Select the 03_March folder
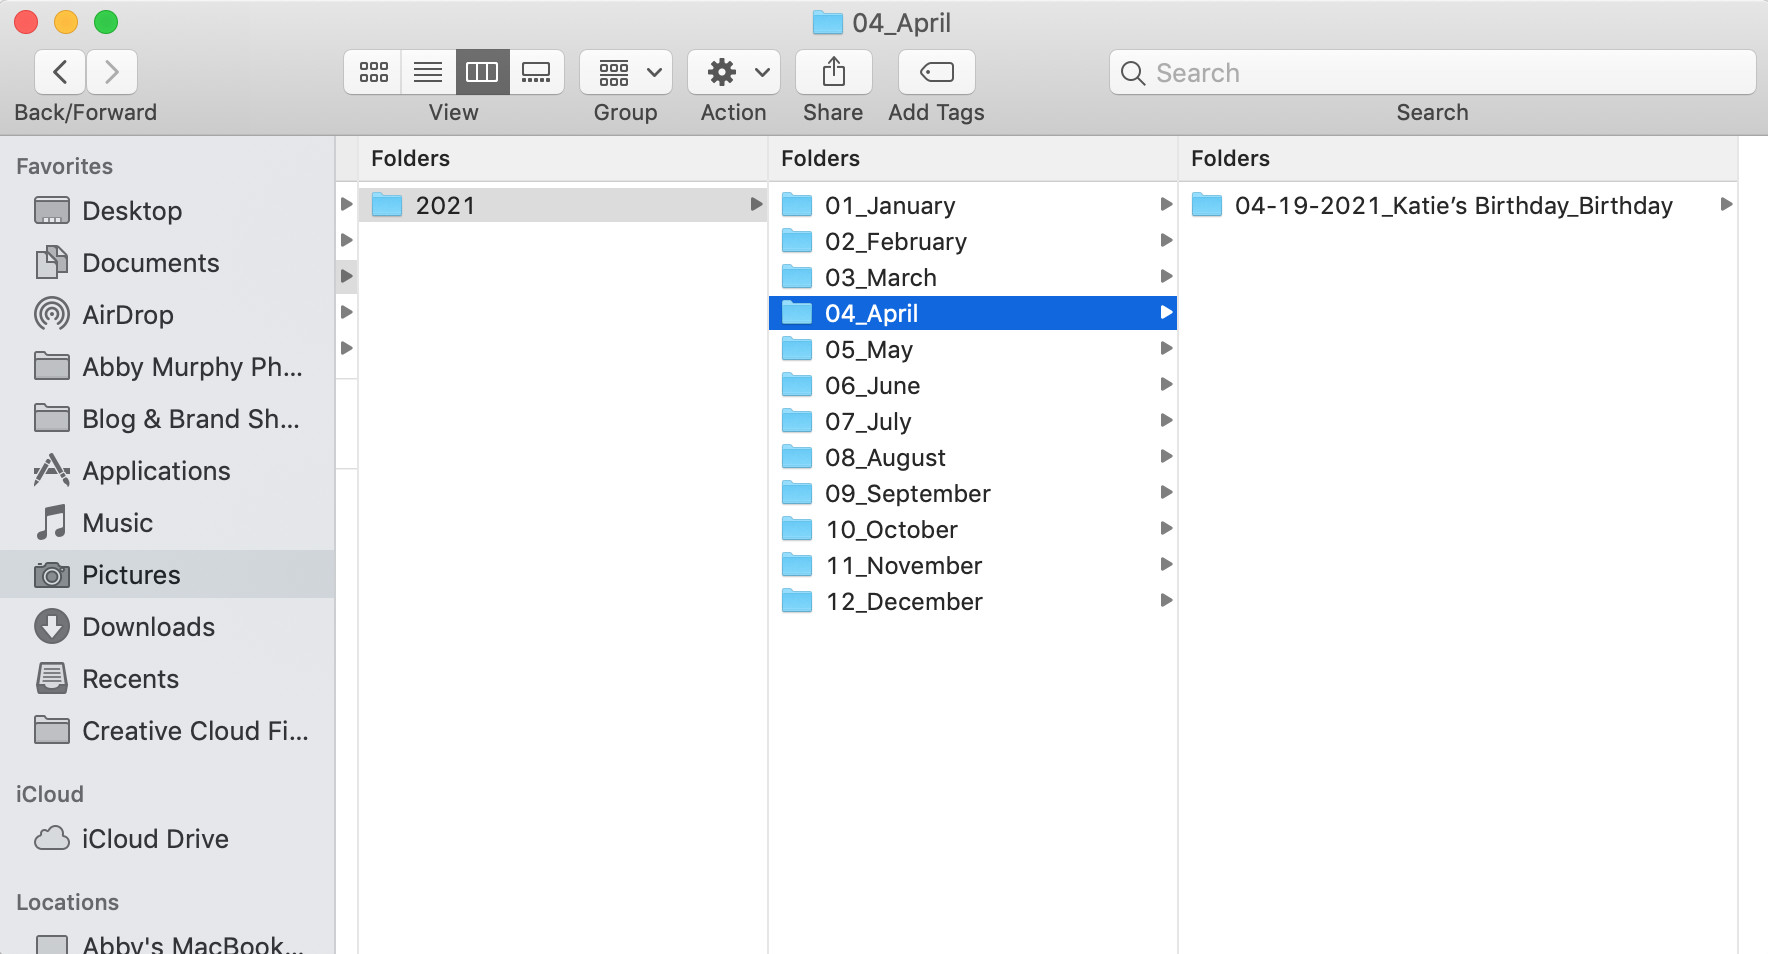This screenshot has height=954, width=1768. [973, 277]
